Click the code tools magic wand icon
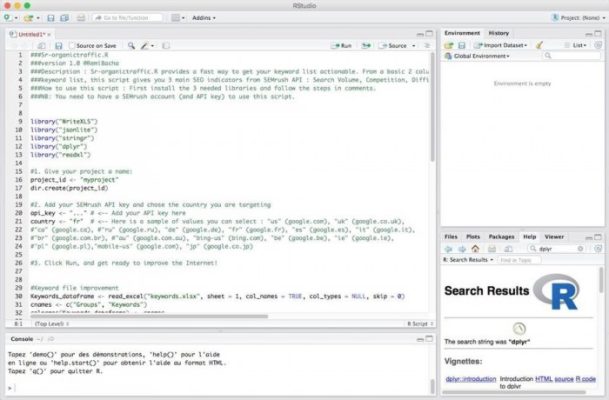 144,46
